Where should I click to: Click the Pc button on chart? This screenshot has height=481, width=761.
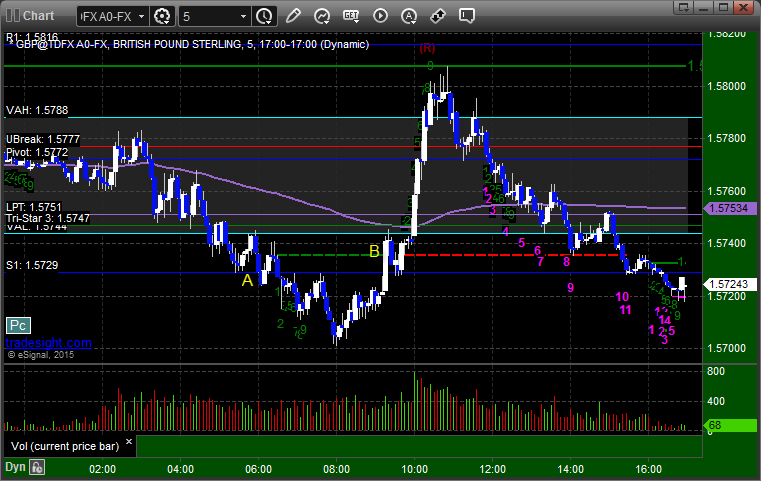tap(18, 325)
